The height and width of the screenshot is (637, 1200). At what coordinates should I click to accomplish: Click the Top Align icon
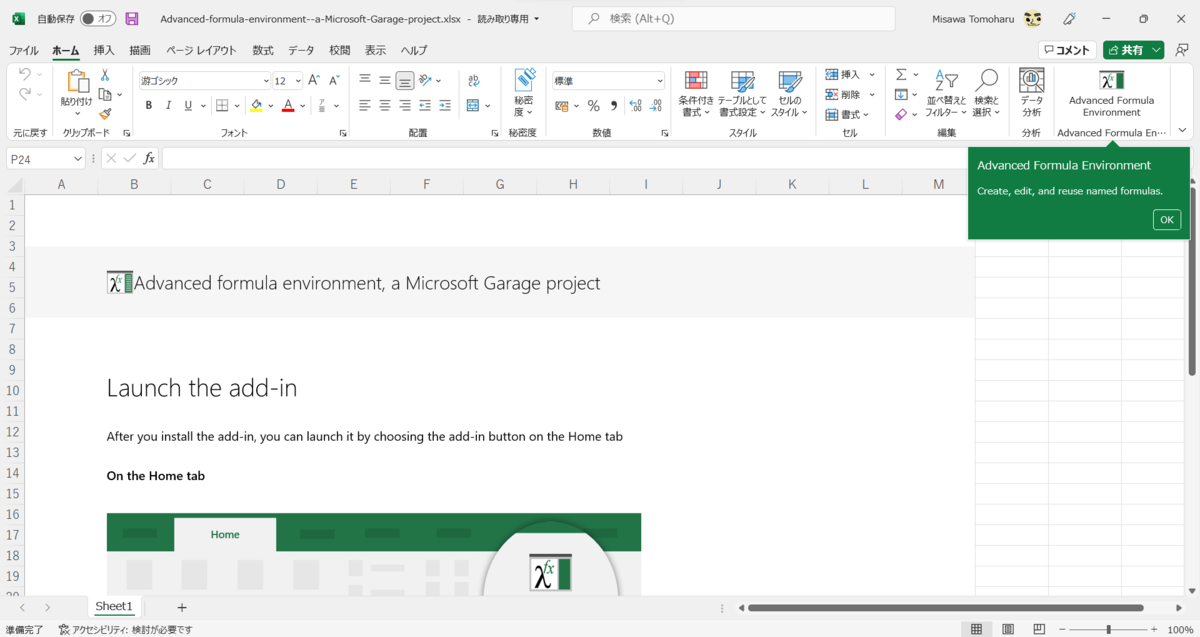(x=365, y=80)
